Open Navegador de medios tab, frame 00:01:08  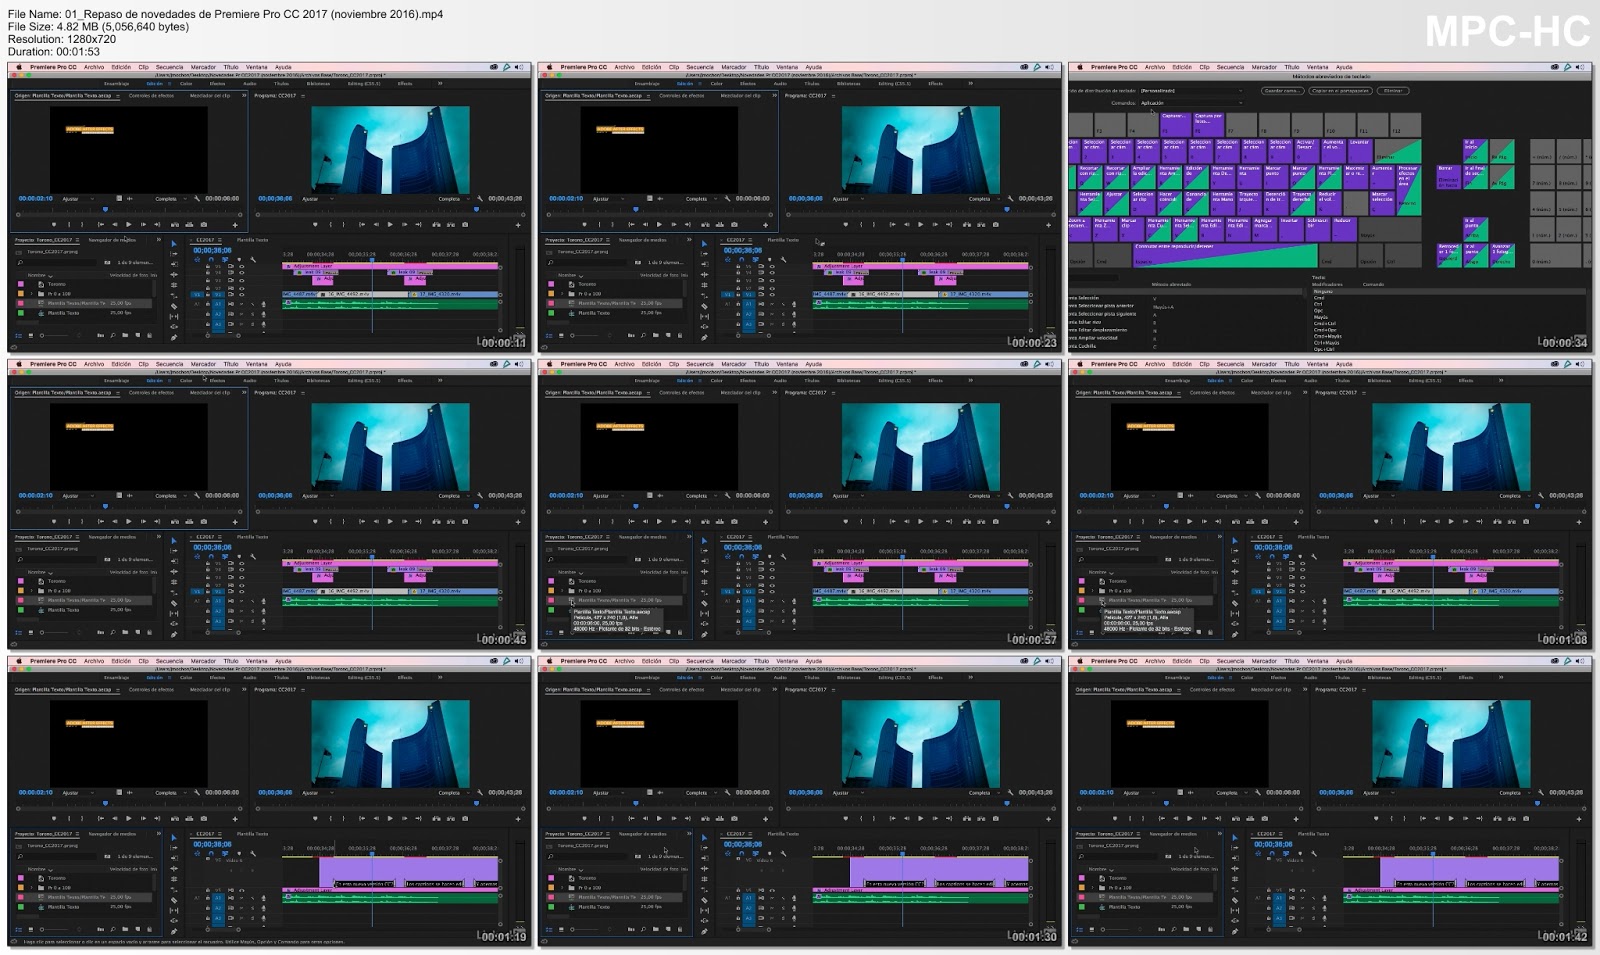click(1172, 537)
